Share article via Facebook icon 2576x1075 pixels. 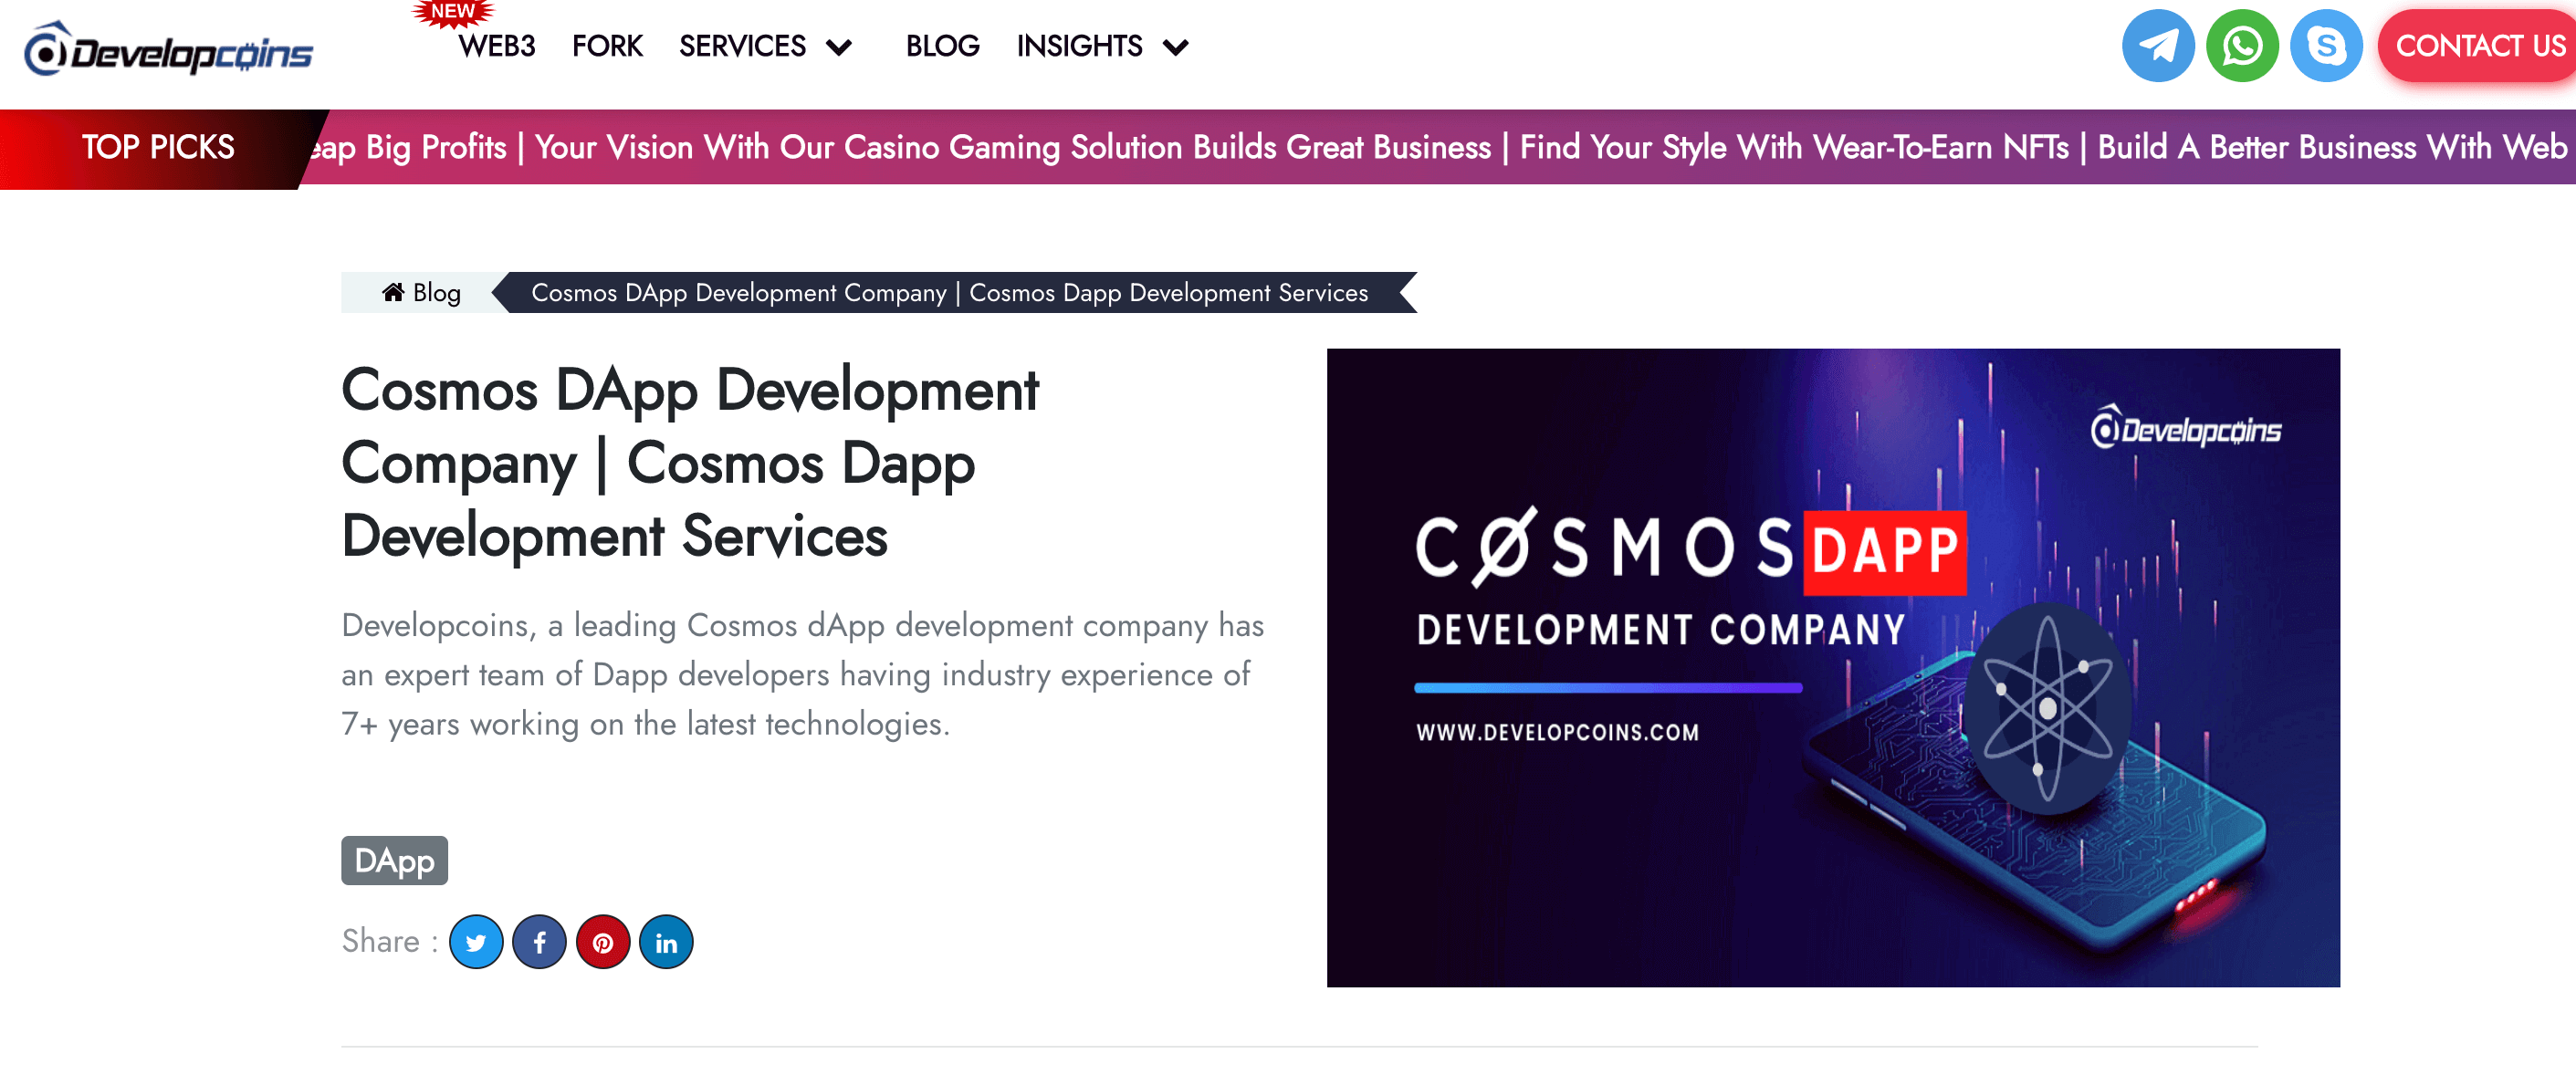click(542, 942)
